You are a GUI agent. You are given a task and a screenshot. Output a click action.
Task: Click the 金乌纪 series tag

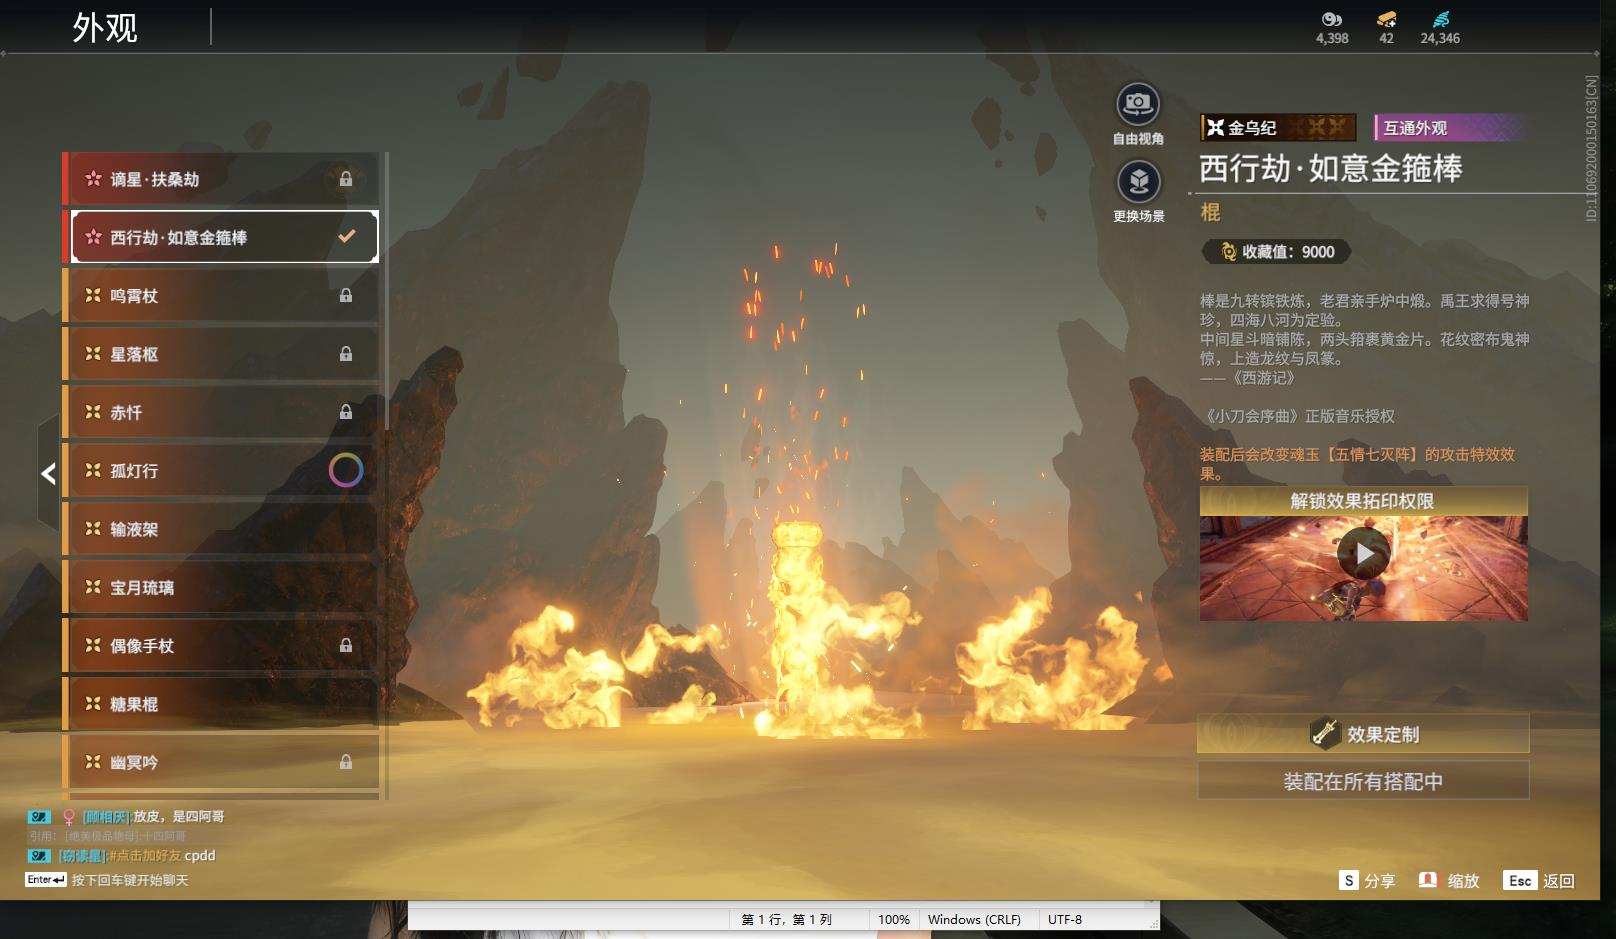pyautogui.click(x=1278, y=127)
